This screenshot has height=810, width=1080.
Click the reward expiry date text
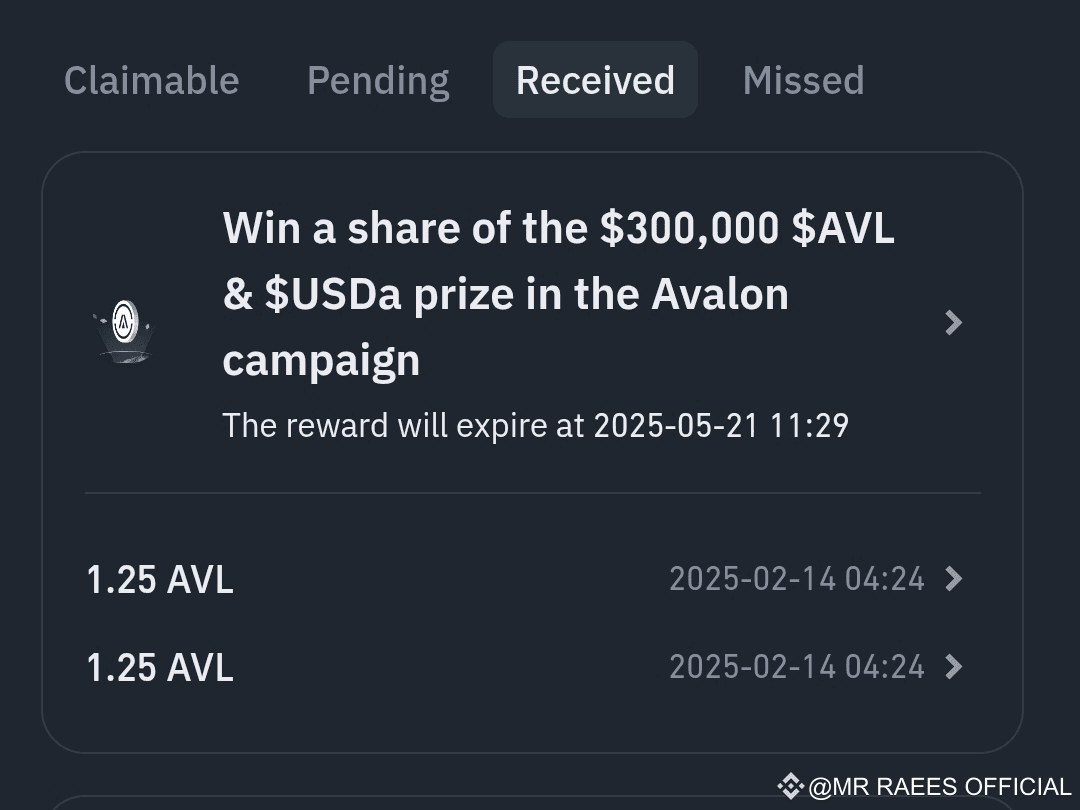[535, 425]
